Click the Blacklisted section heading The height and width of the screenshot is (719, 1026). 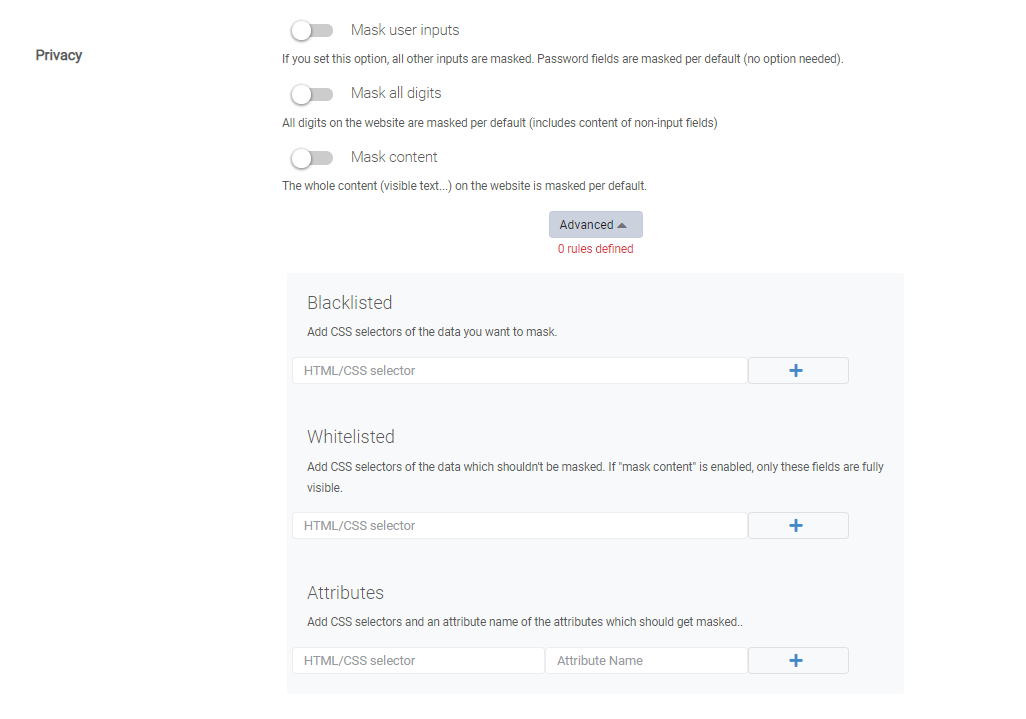tap(349, 303)
